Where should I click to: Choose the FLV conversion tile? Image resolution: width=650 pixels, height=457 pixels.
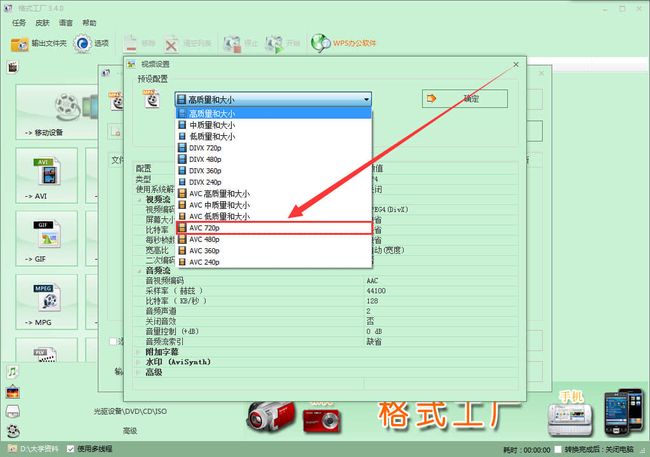coord(47,350)
